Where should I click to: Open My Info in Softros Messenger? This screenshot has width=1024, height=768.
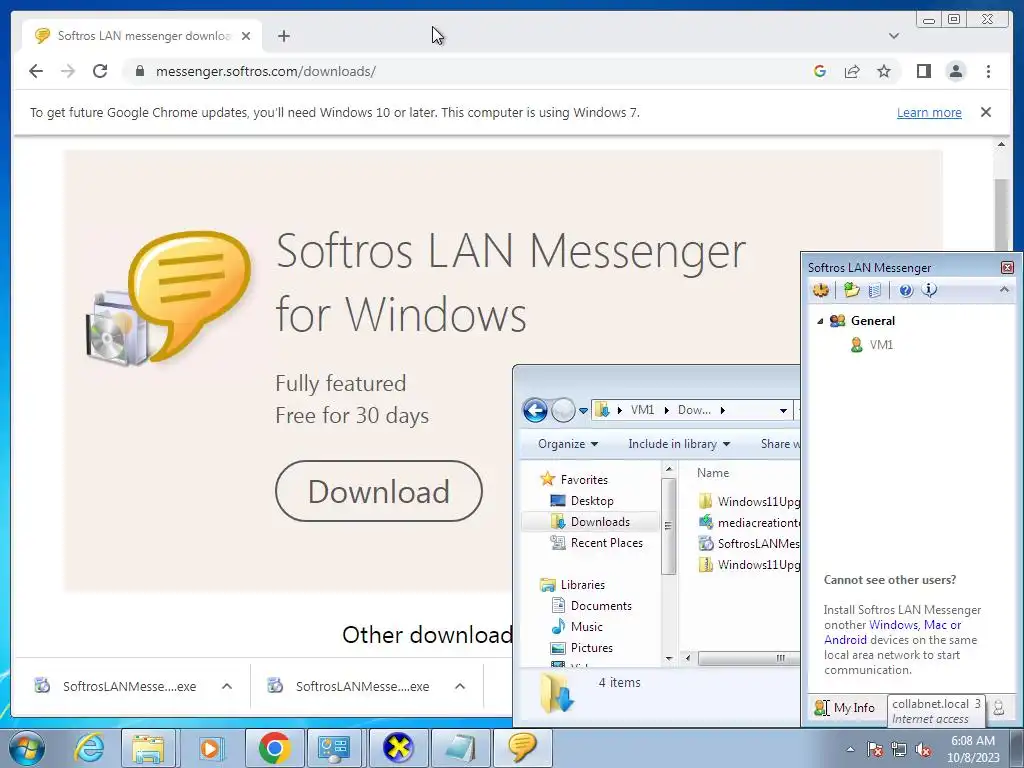tap(845, 708)
